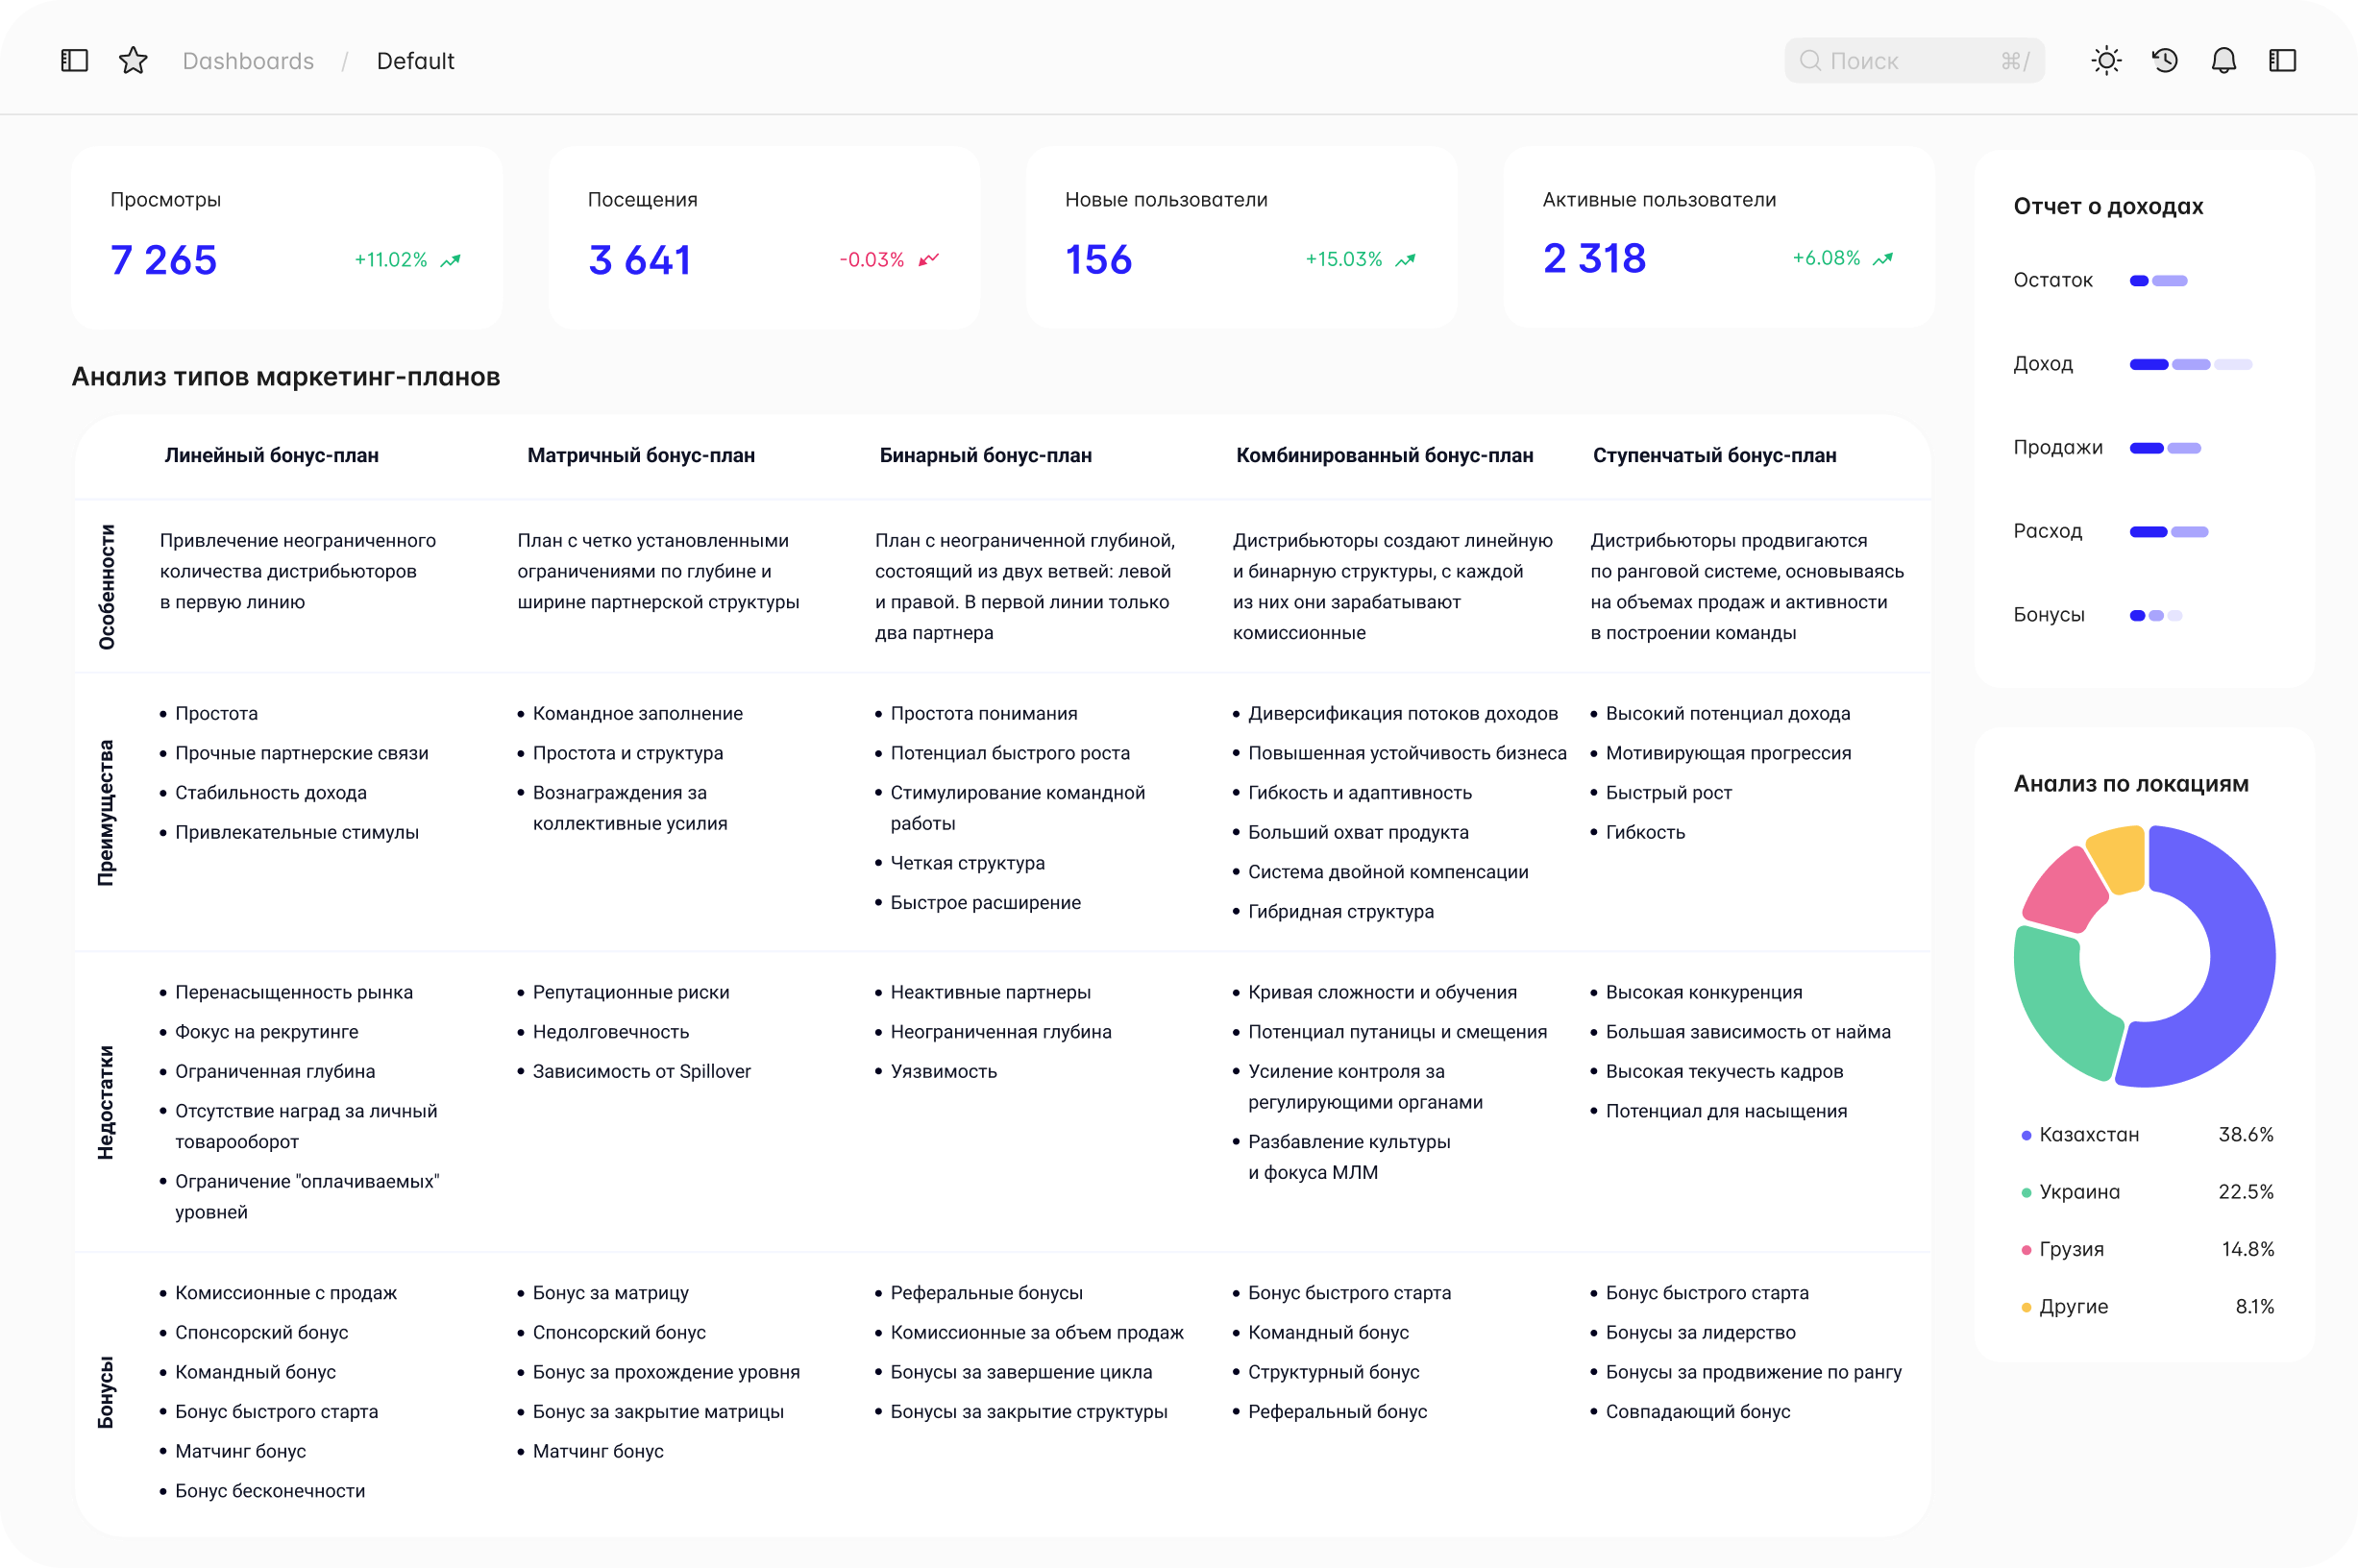The width and height of the screenshot is (2358, 1568).
Task: Toggle the right panel icon in the header
Action: pyautogui.click(x=2284, y=60)
